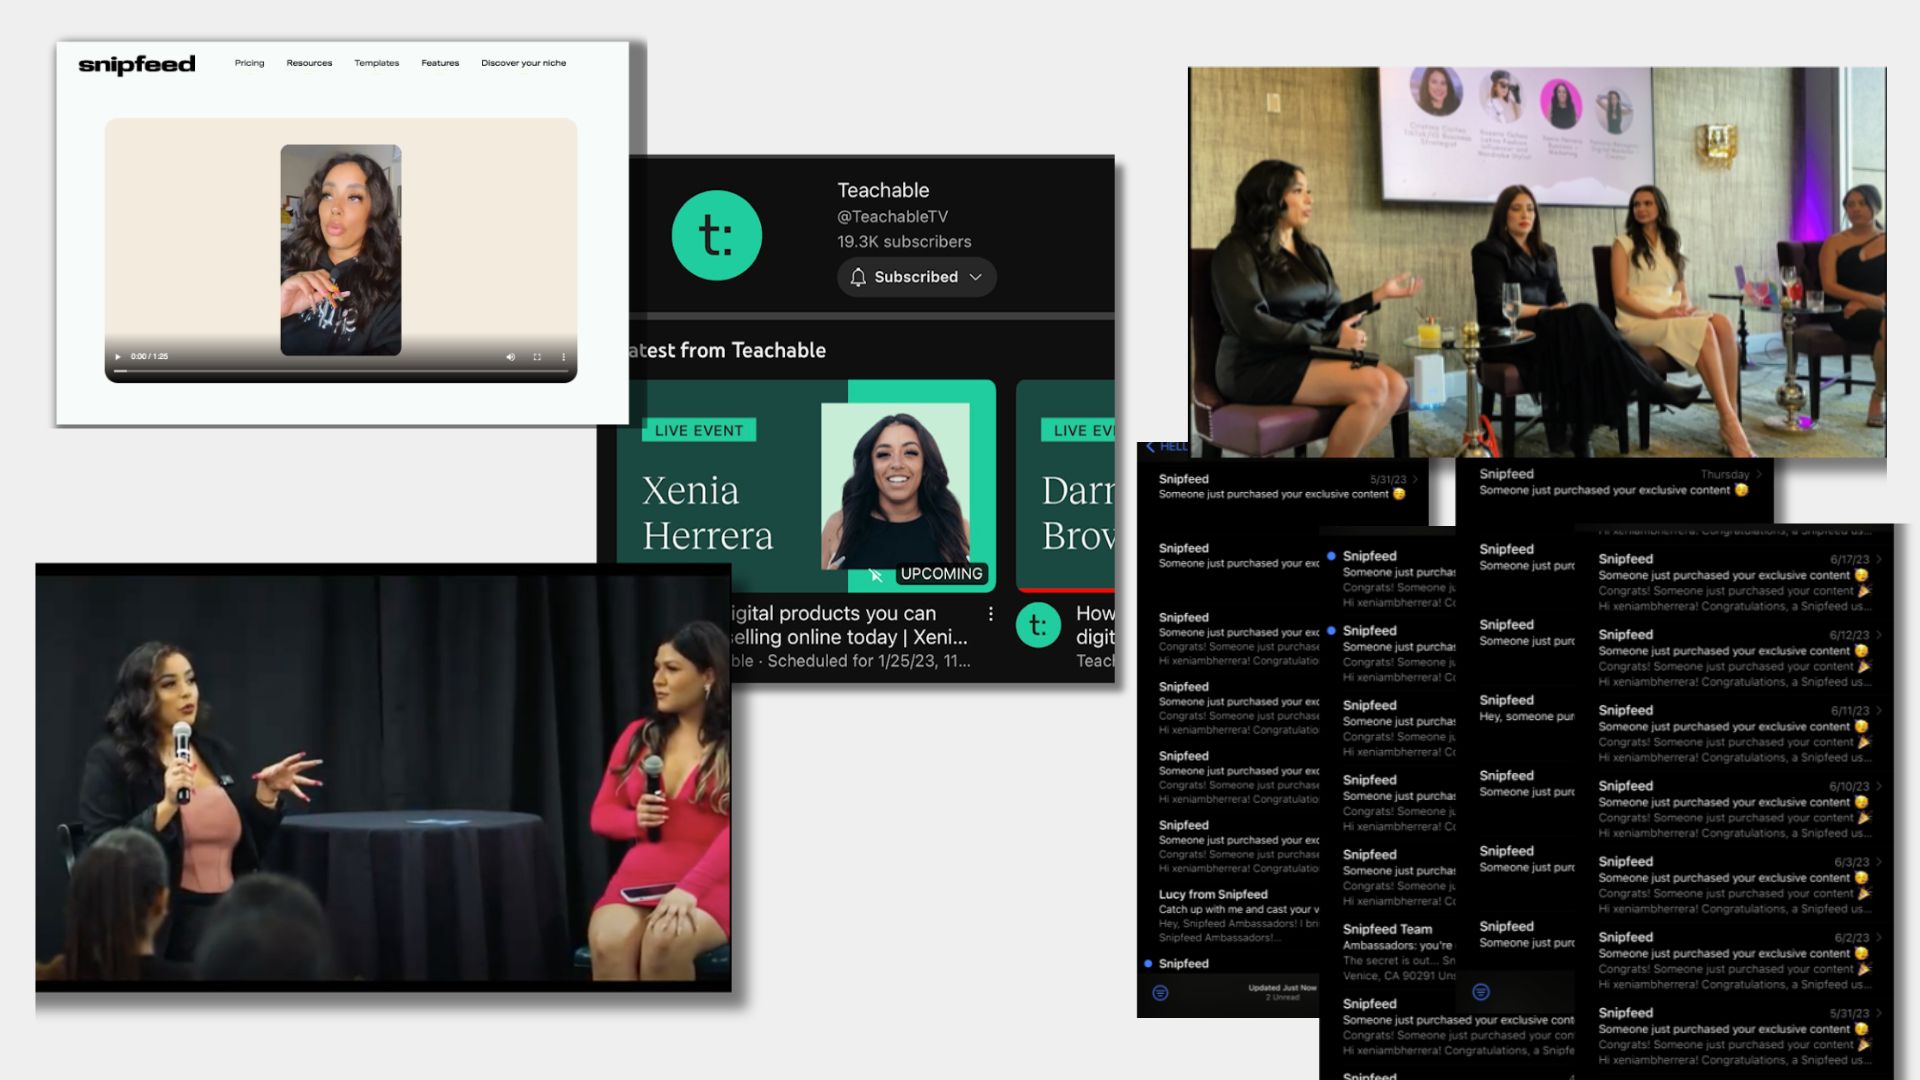The height and width of the screenshot is (1080, 1920).
Task: Expand the 6/10/23 Snipfeed email chevron
Action: point(1879,787)
